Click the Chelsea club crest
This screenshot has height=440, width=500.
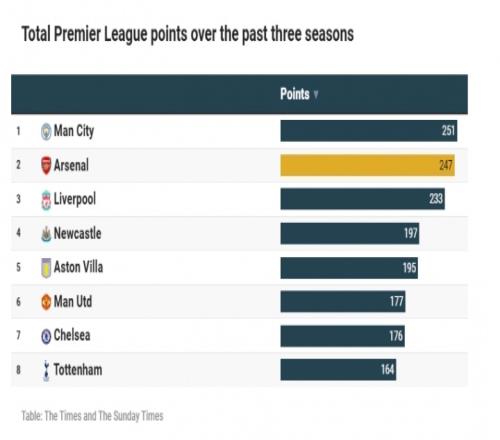(x=46, y=336)
